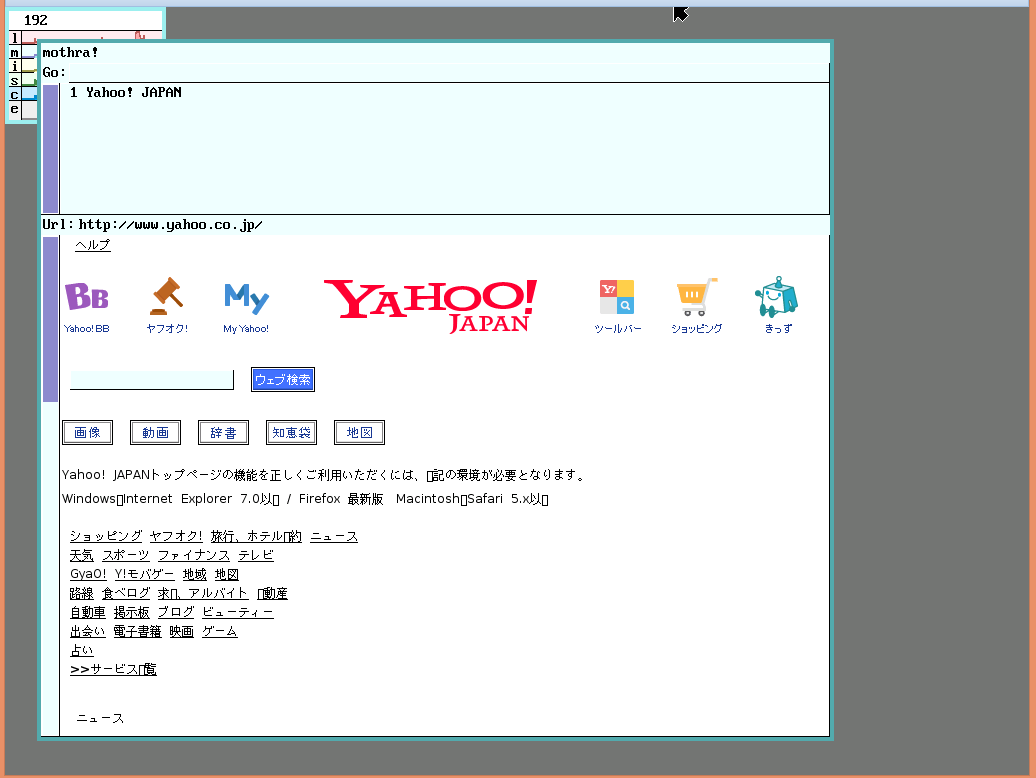Open the underlined 地図 text link
This screenshot has width=1036, height=778.
227,574
